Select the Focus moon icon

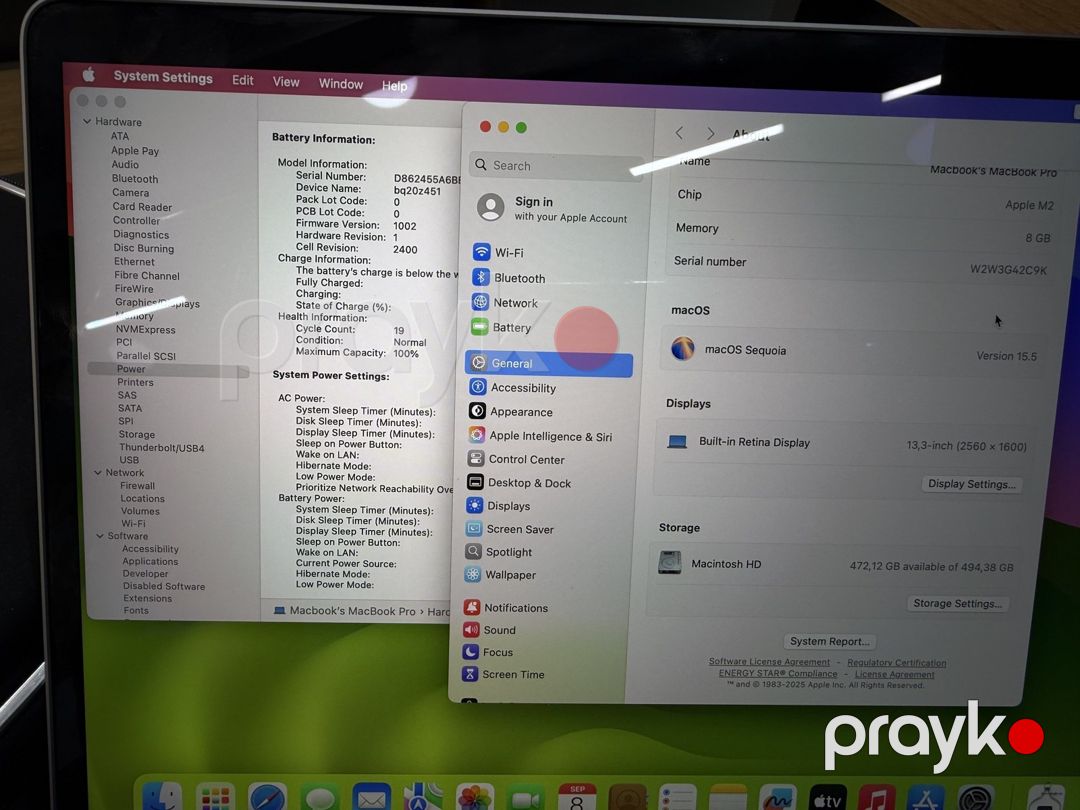(x=470, y=651)
